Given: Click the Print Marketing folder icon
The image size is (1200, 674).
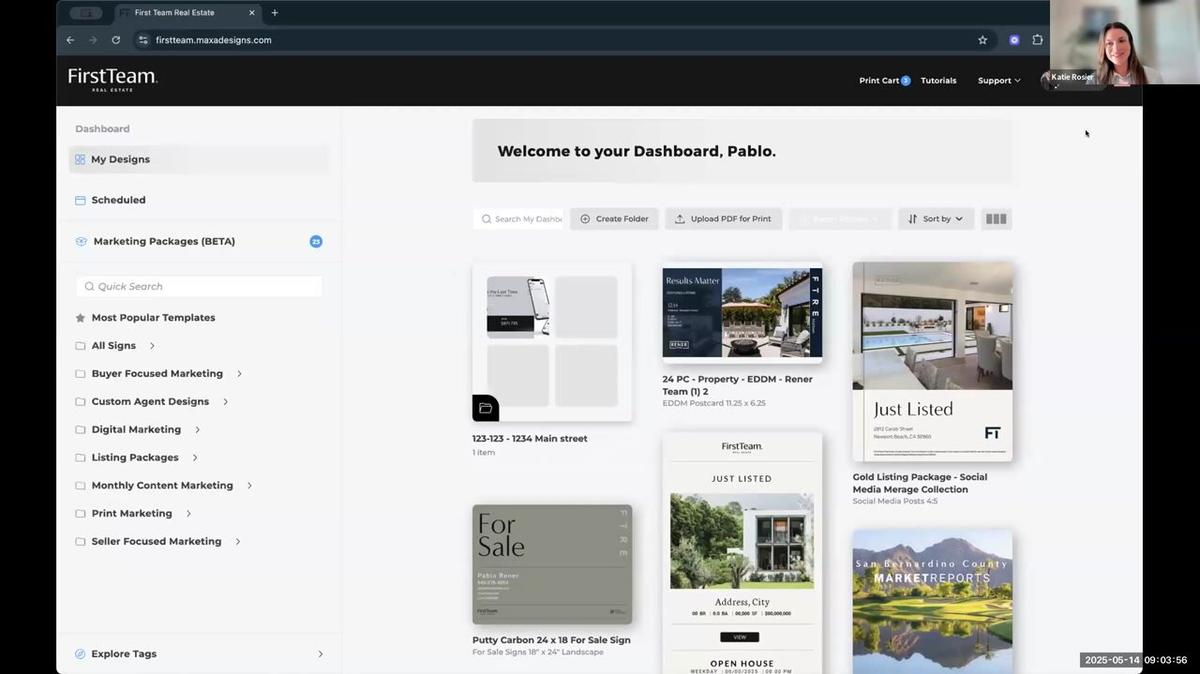Looking at the screenshot, I should coord(80,514).
